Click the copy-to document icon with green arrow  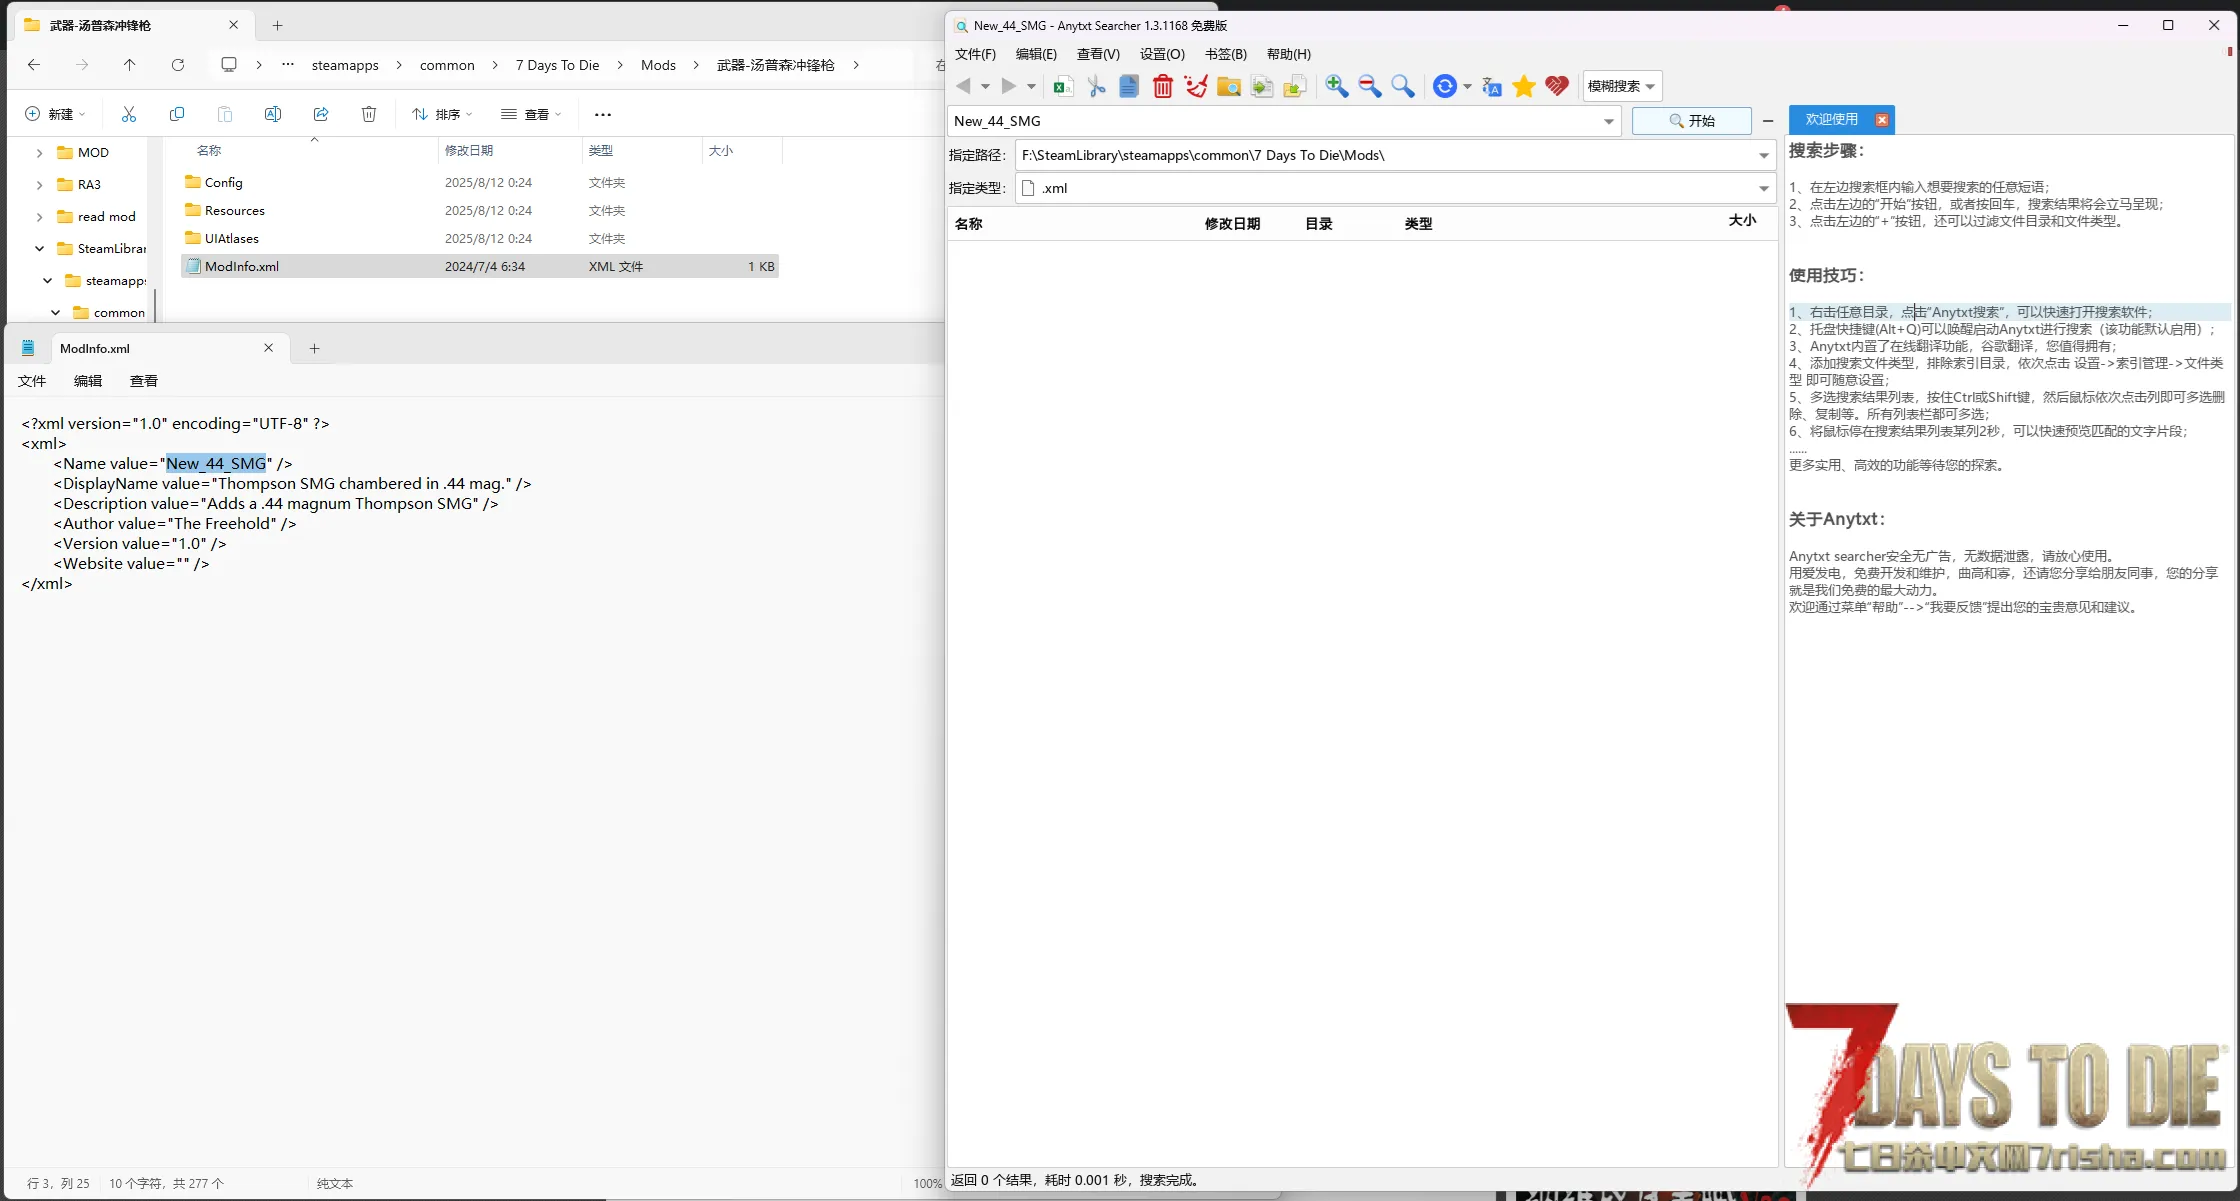1262,86
